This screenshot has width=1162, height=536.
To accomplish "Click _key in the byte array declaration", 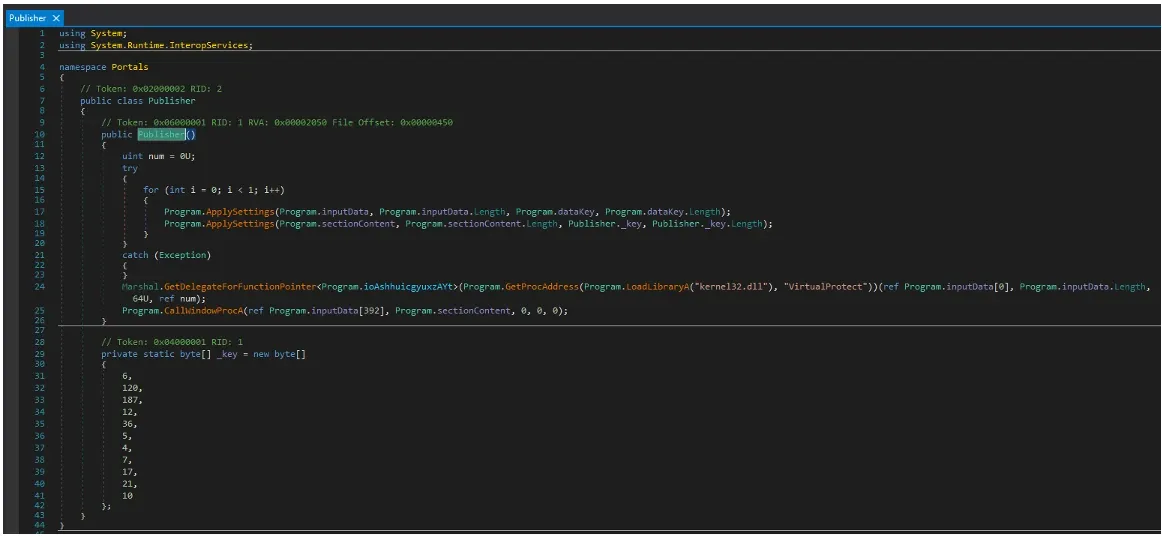I will click(226, 354).
